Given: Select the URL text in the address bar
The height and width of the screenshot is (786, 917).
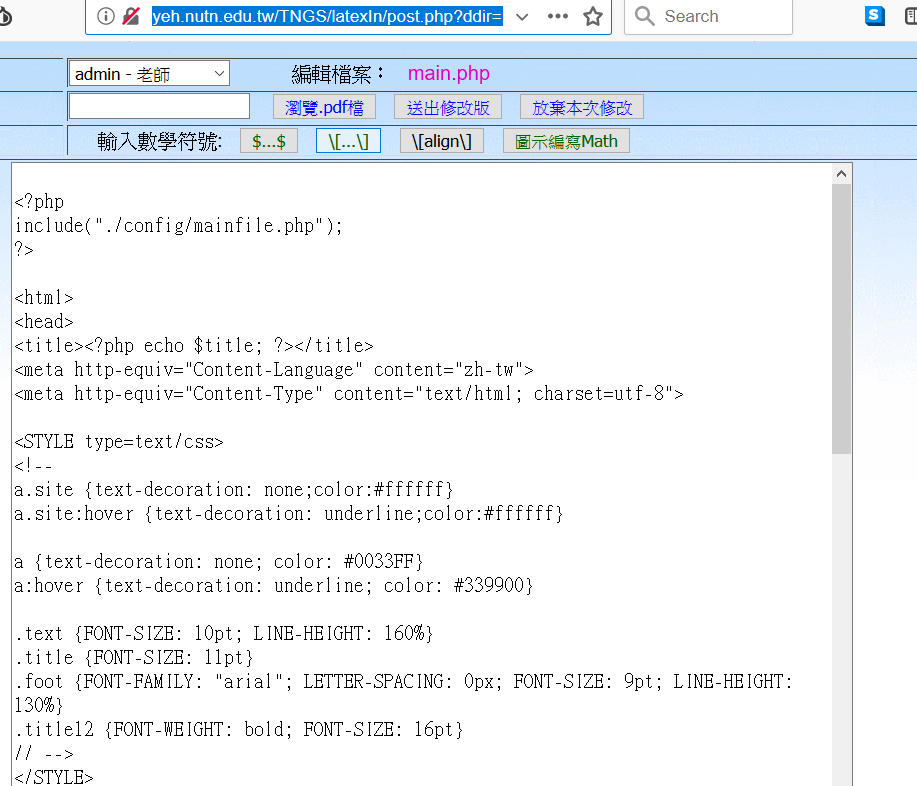Looking at the screenshot, I should (x=327, y=16).
